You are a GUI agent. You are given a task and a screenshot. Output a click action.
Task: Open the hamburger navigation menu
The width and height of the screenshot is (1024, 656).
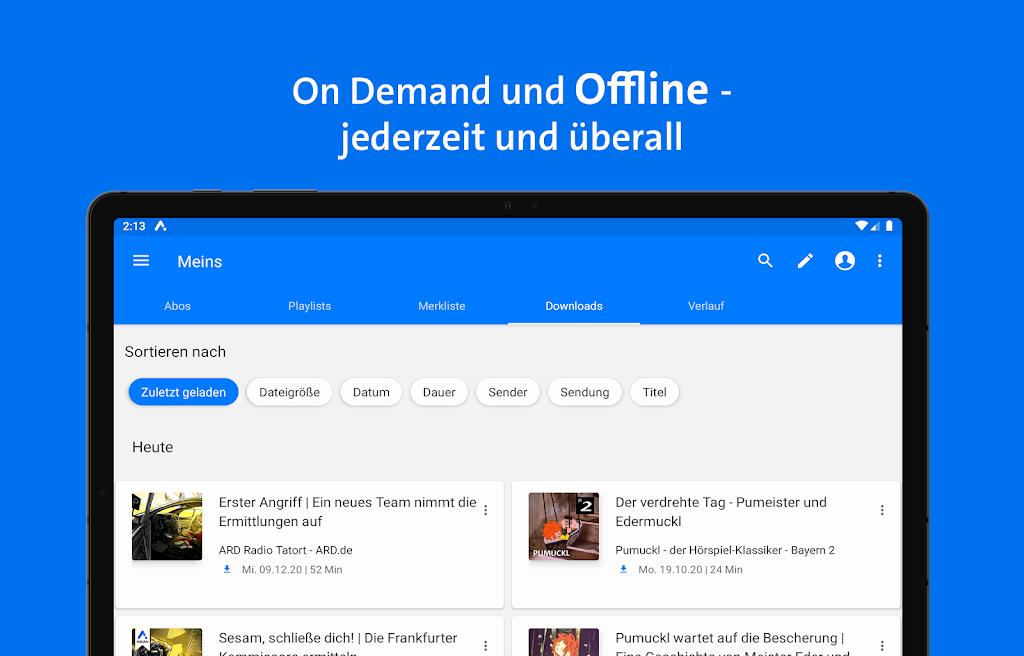pos(141,261)
